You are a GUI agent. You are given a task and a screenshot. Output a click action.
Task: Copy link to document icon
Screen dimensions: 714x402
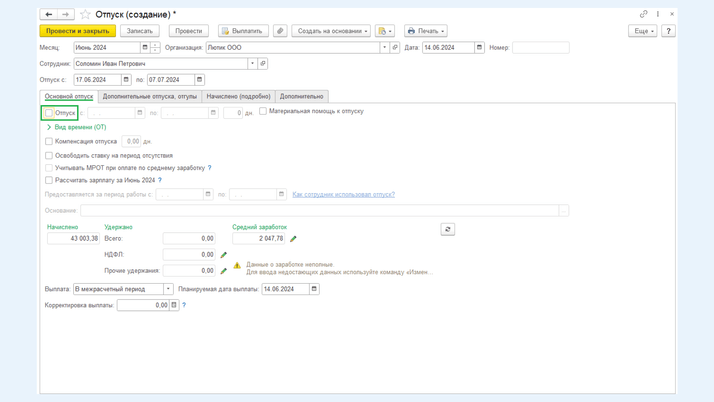[643, 14]
